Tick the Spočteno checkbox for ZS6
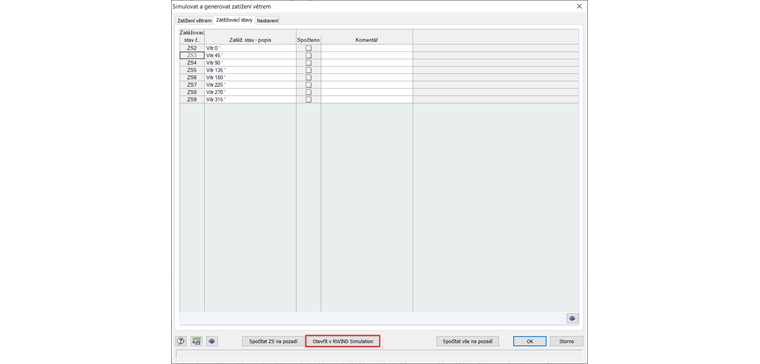 coord(308,77)
